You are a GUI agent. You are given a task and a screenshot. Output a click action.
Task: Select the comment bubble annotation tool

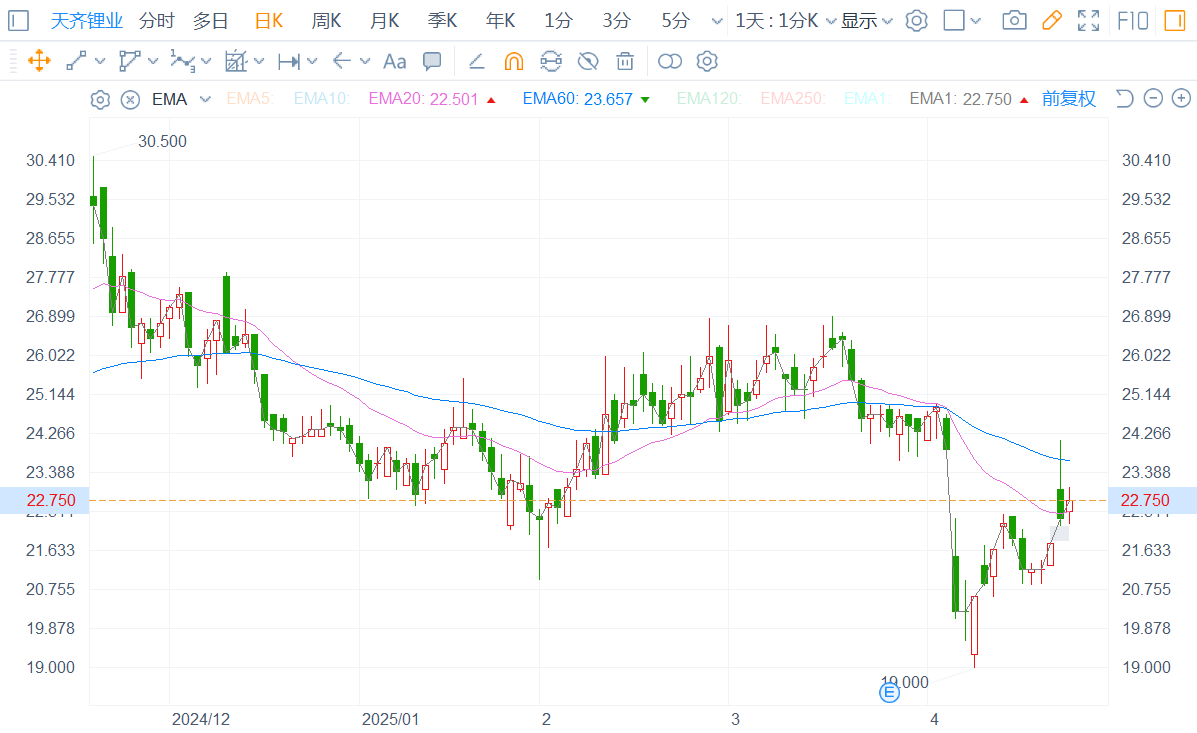pyautogui.click(x=432, y=61)
